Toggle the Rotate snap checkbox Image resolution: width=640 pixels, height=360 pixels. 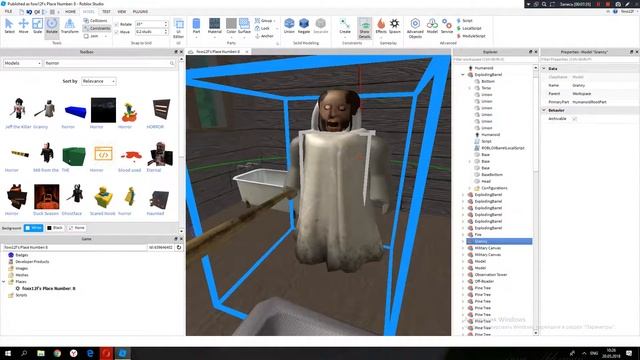116,24
